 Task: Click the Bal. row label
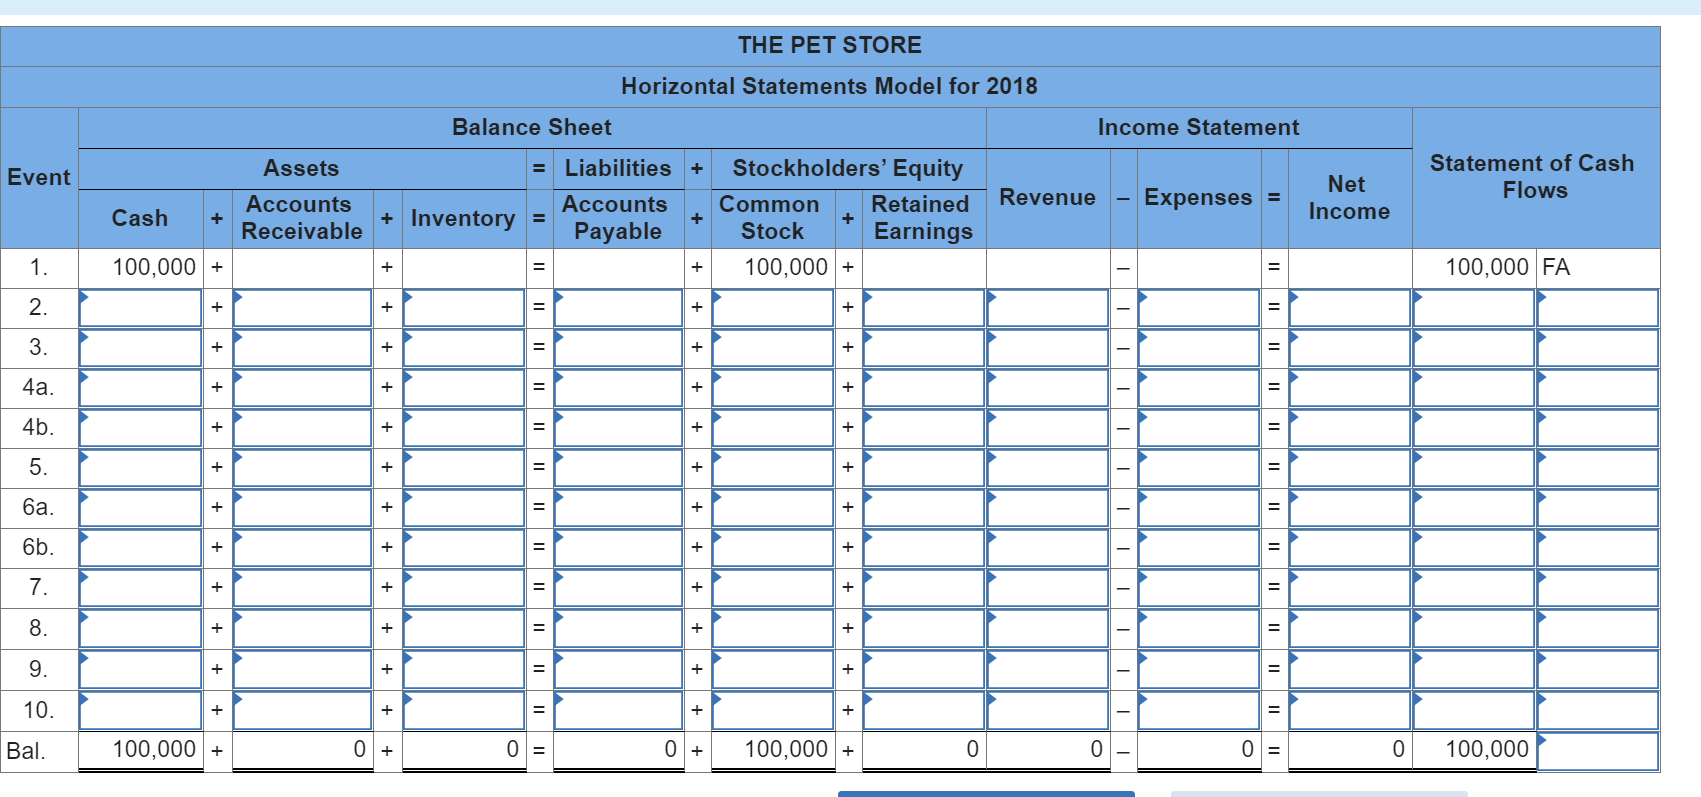click(26, 751)
